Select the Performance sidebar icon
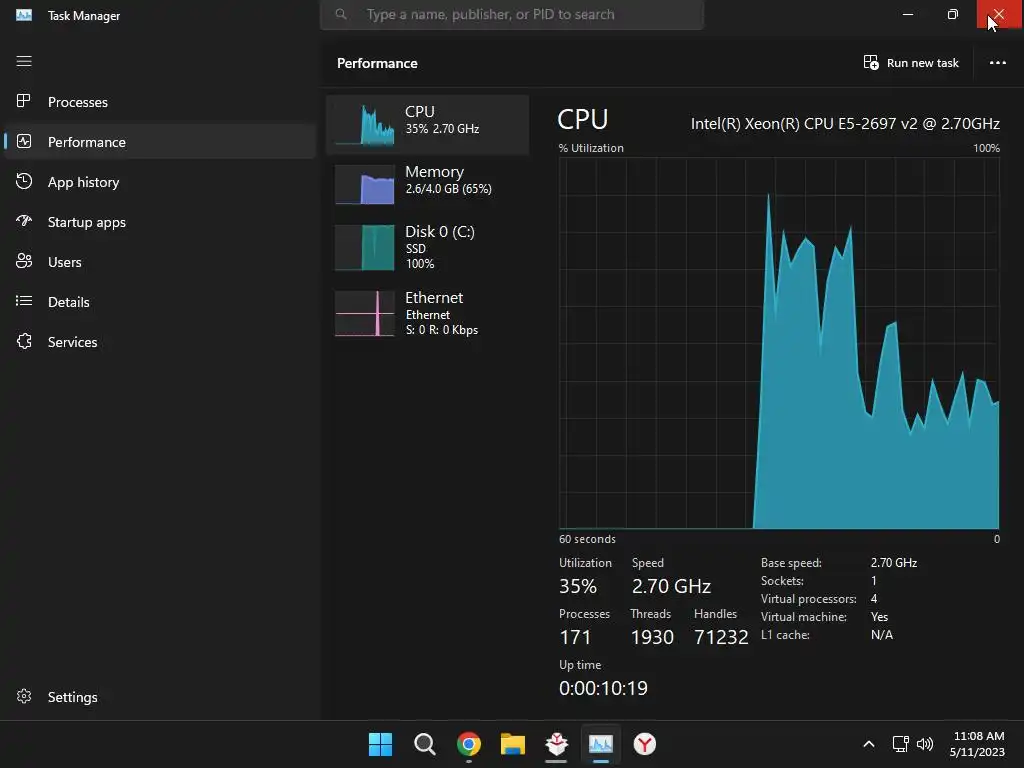 pos(24,141)
